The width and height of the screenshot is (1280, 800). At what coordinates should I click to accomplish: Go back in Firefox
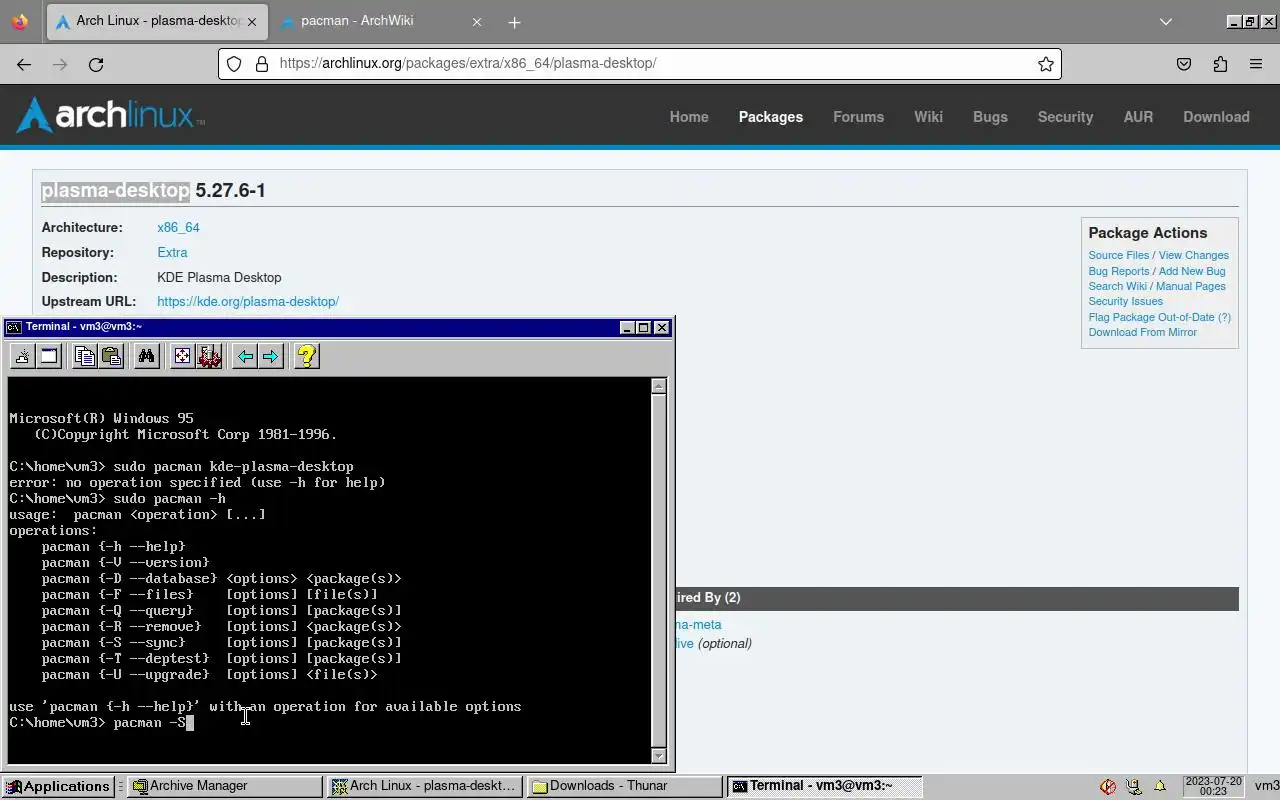[x=24, y=64]
